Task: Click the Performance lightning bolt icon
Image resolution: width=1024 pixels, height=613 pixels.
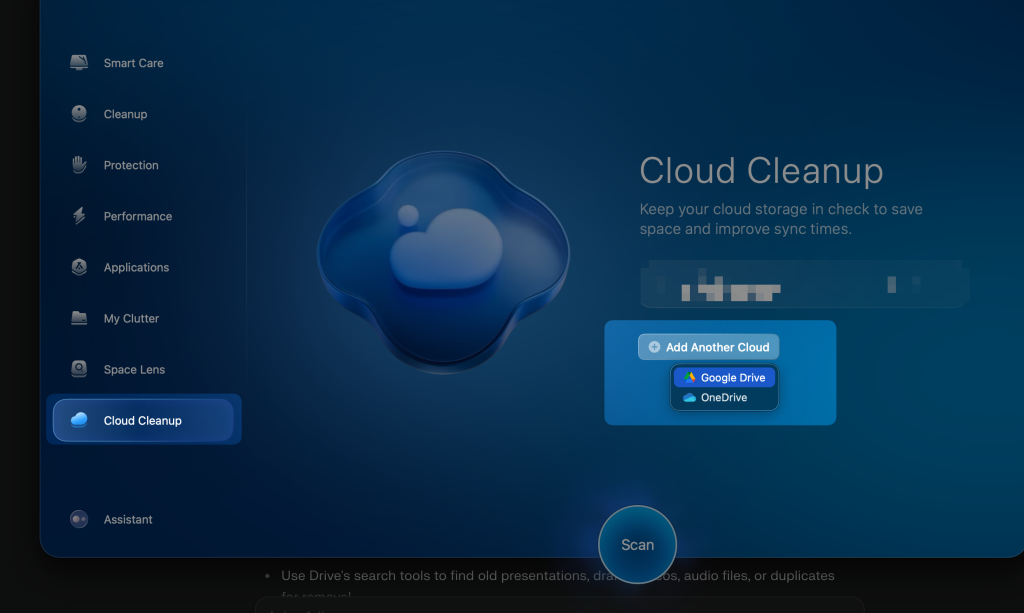Action: (79, 216)
